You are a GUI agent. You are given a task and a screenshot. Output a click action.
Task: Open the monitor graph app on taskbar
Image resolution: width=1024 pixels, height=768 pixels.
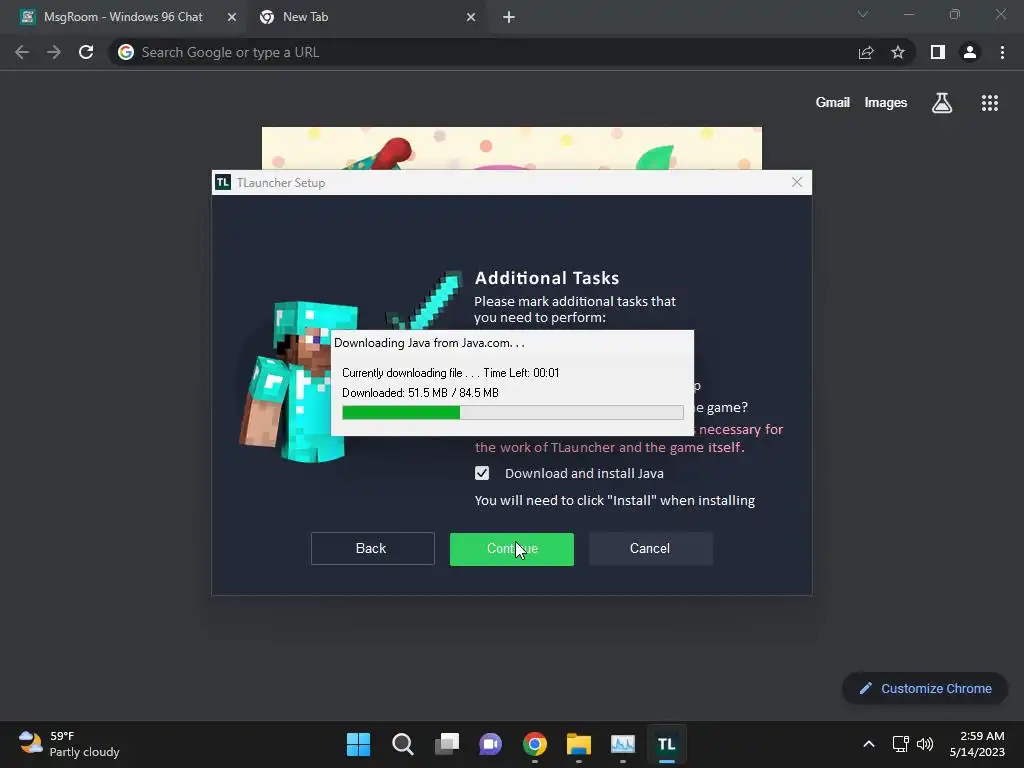tap(623, 744)
